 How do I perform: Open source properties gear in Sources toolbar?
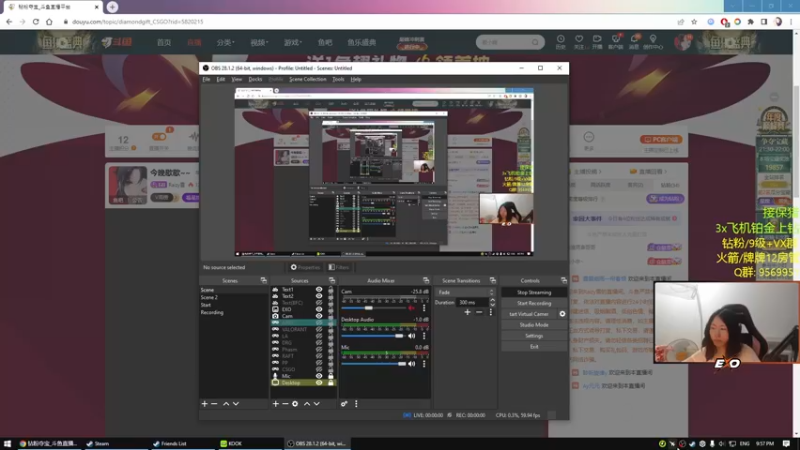pos(295,404)
